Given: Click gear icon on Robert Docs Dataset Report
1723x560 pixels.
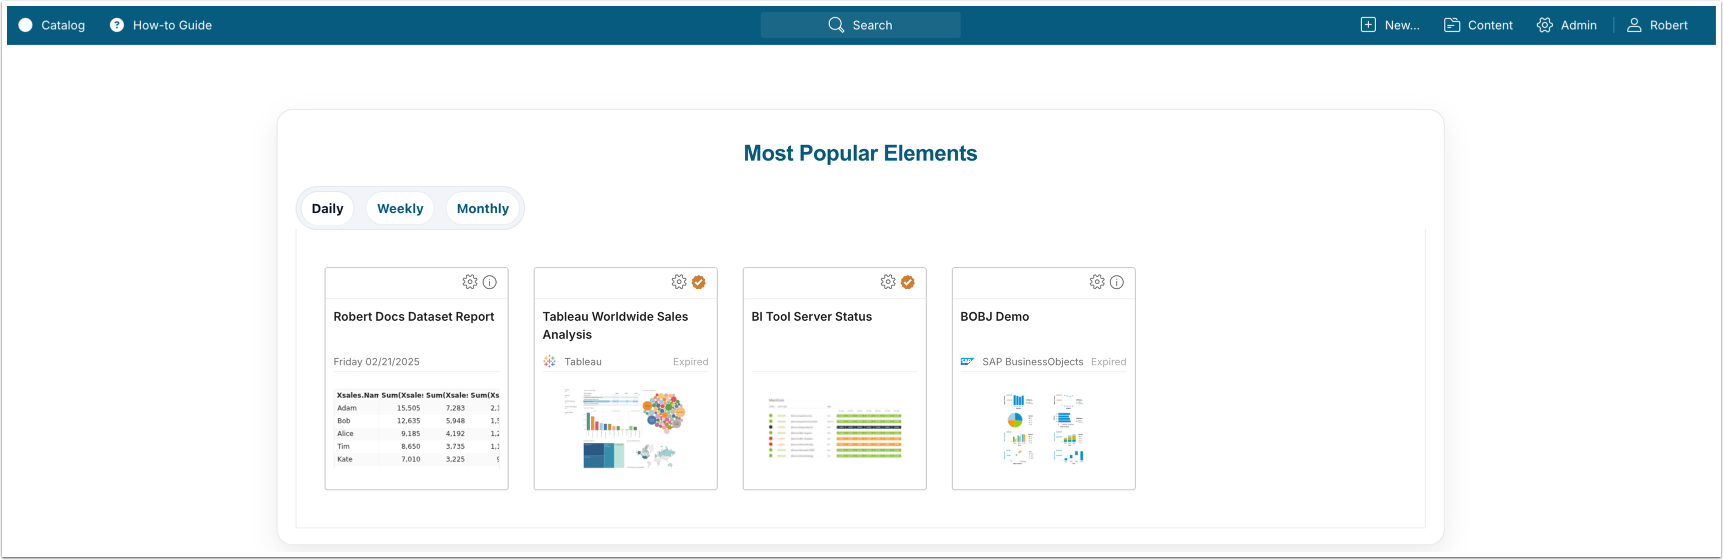Looking at the screenshot, I should [470, 282].
